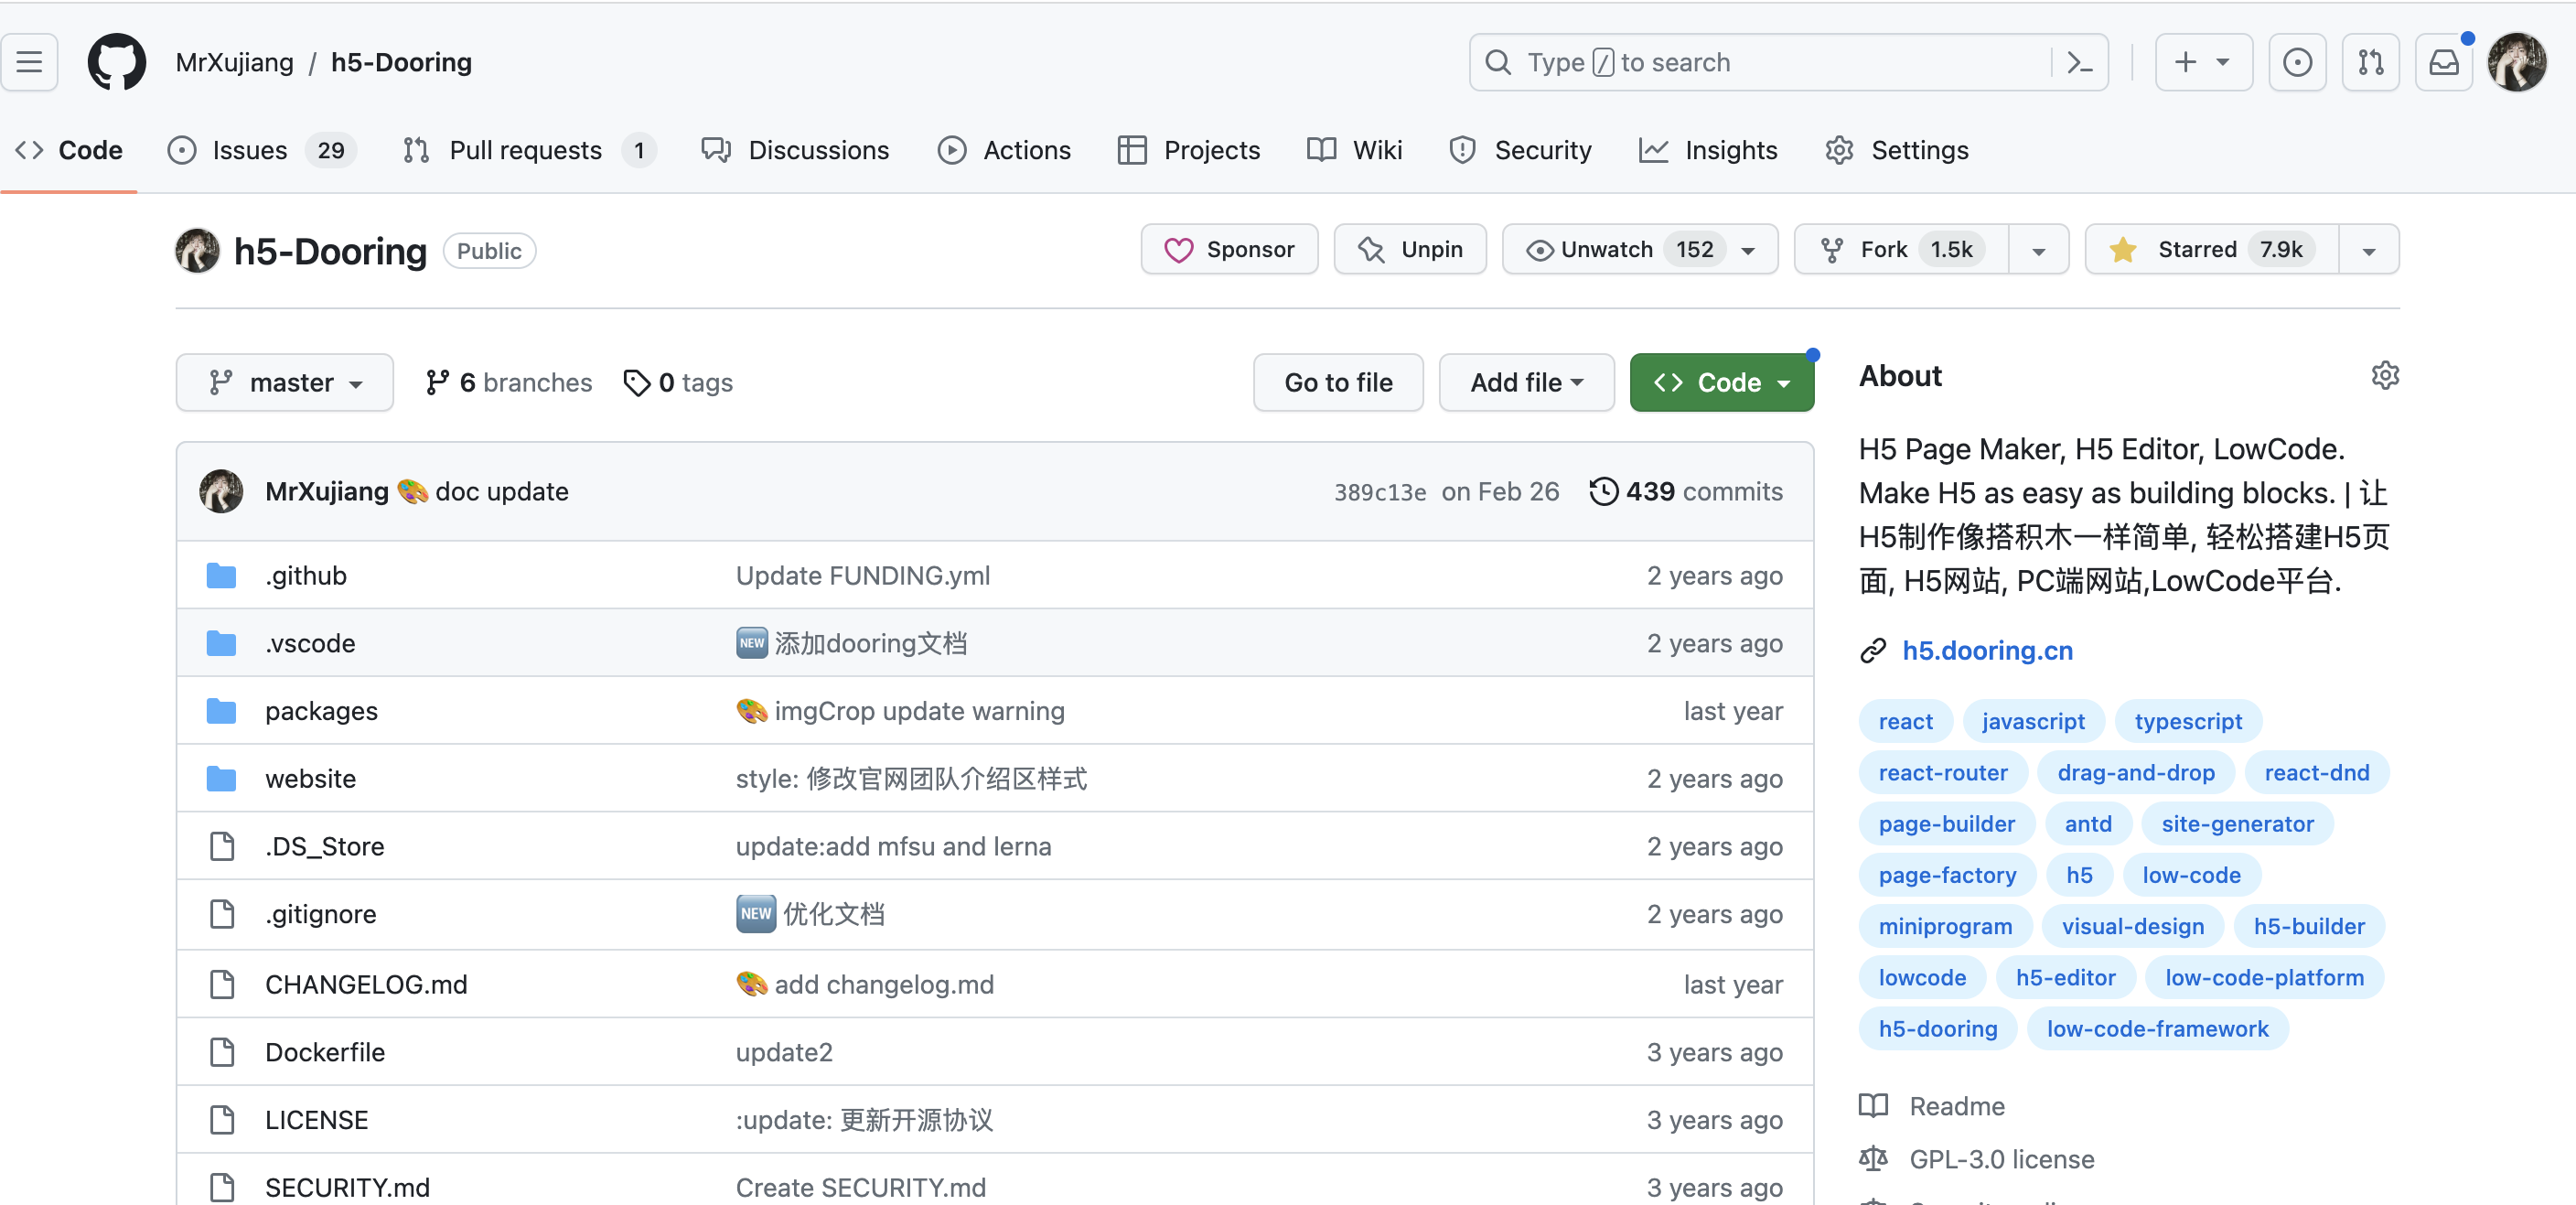Click the typescript topic tag
The image size is (2576, 1205).
coord(2188,722)
